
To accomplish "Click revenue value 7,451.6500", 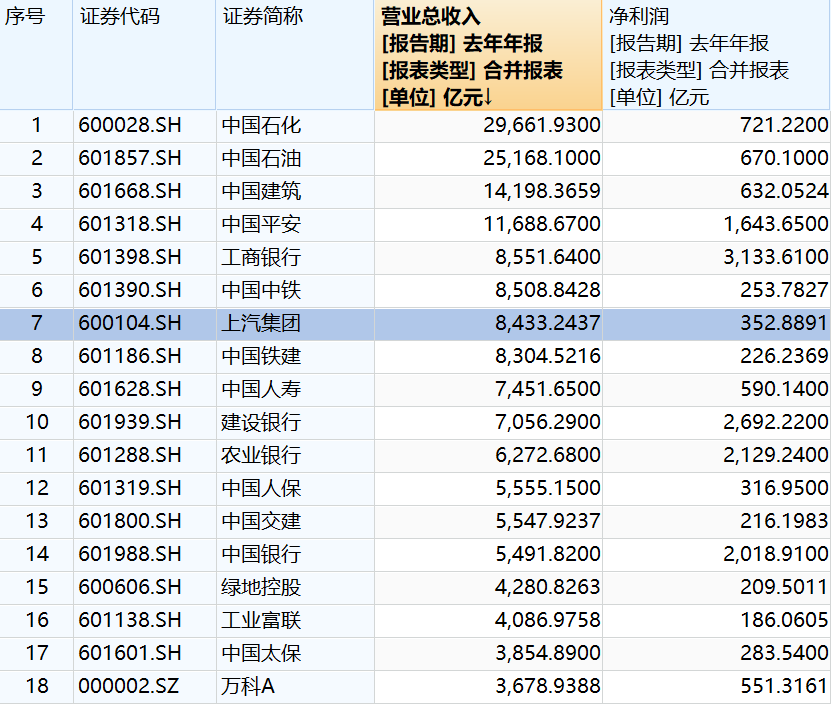I will point(547,389).
